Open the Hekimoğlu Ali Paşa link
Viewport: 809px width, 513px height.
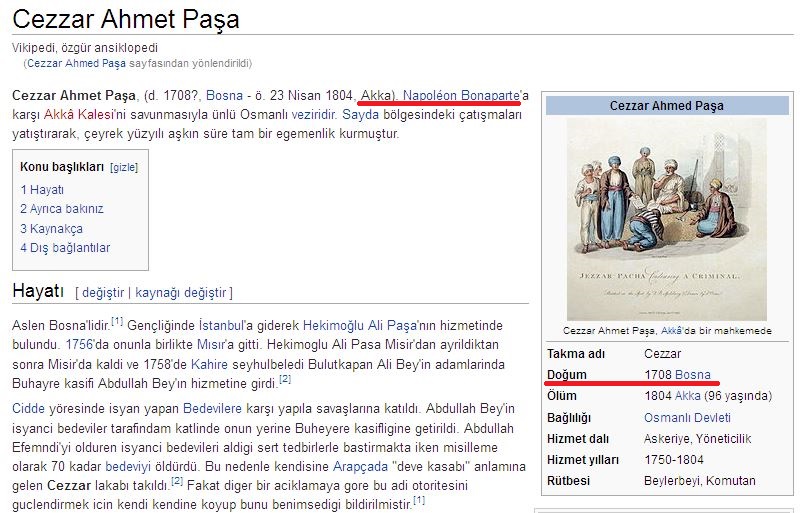pos(360,326)
